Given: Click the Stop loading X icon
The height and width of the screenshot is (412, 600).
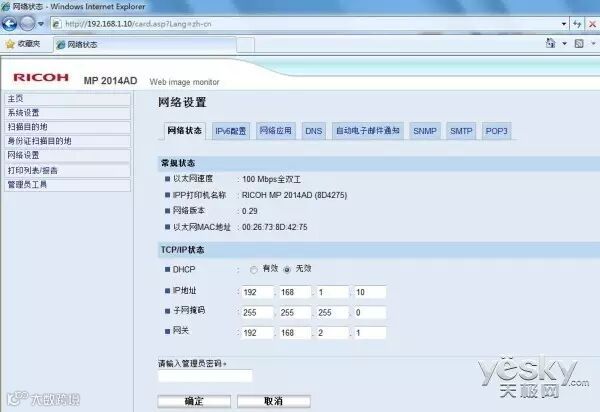Looking at the screenshot, I should [592, 24].
